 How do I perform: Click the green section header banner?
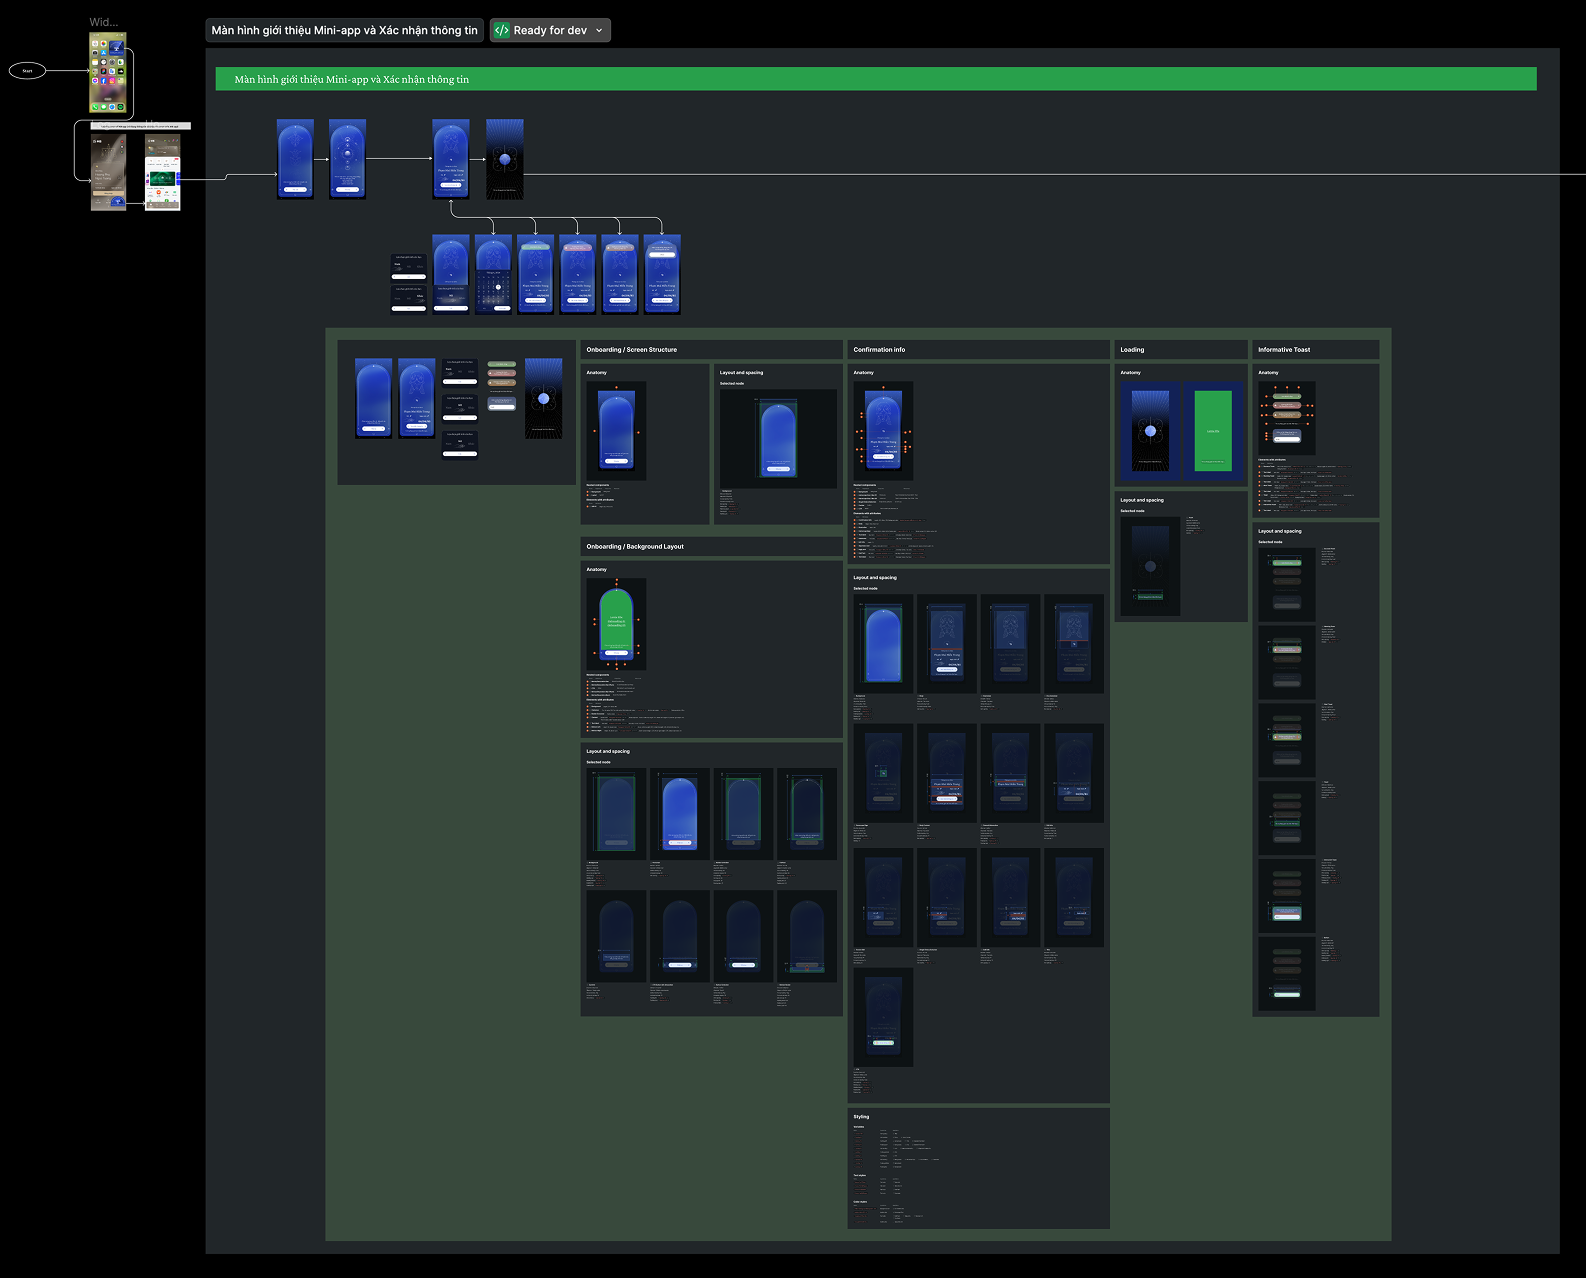(875, 79)
